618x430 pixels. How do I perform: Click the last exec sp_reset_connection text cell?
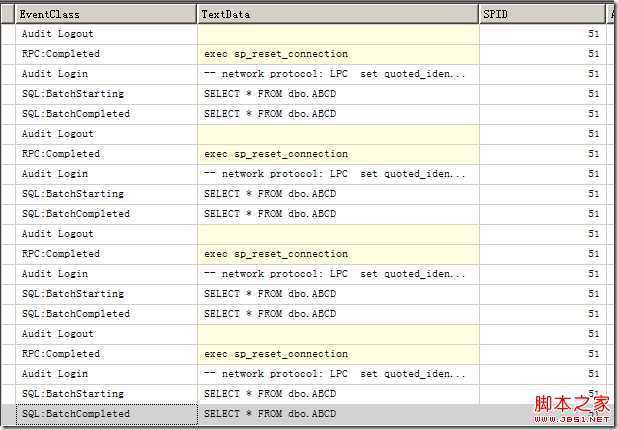[x=276, y=354]
